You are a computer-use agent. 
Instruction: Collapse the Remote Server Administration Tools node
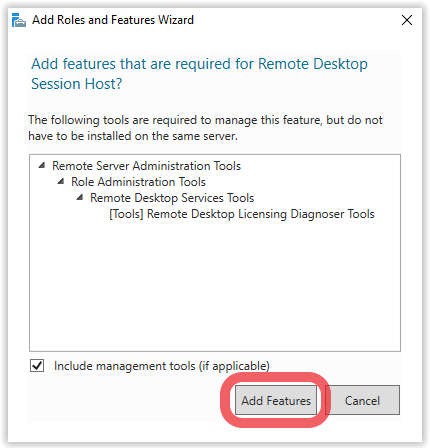[x=42, y=165]
